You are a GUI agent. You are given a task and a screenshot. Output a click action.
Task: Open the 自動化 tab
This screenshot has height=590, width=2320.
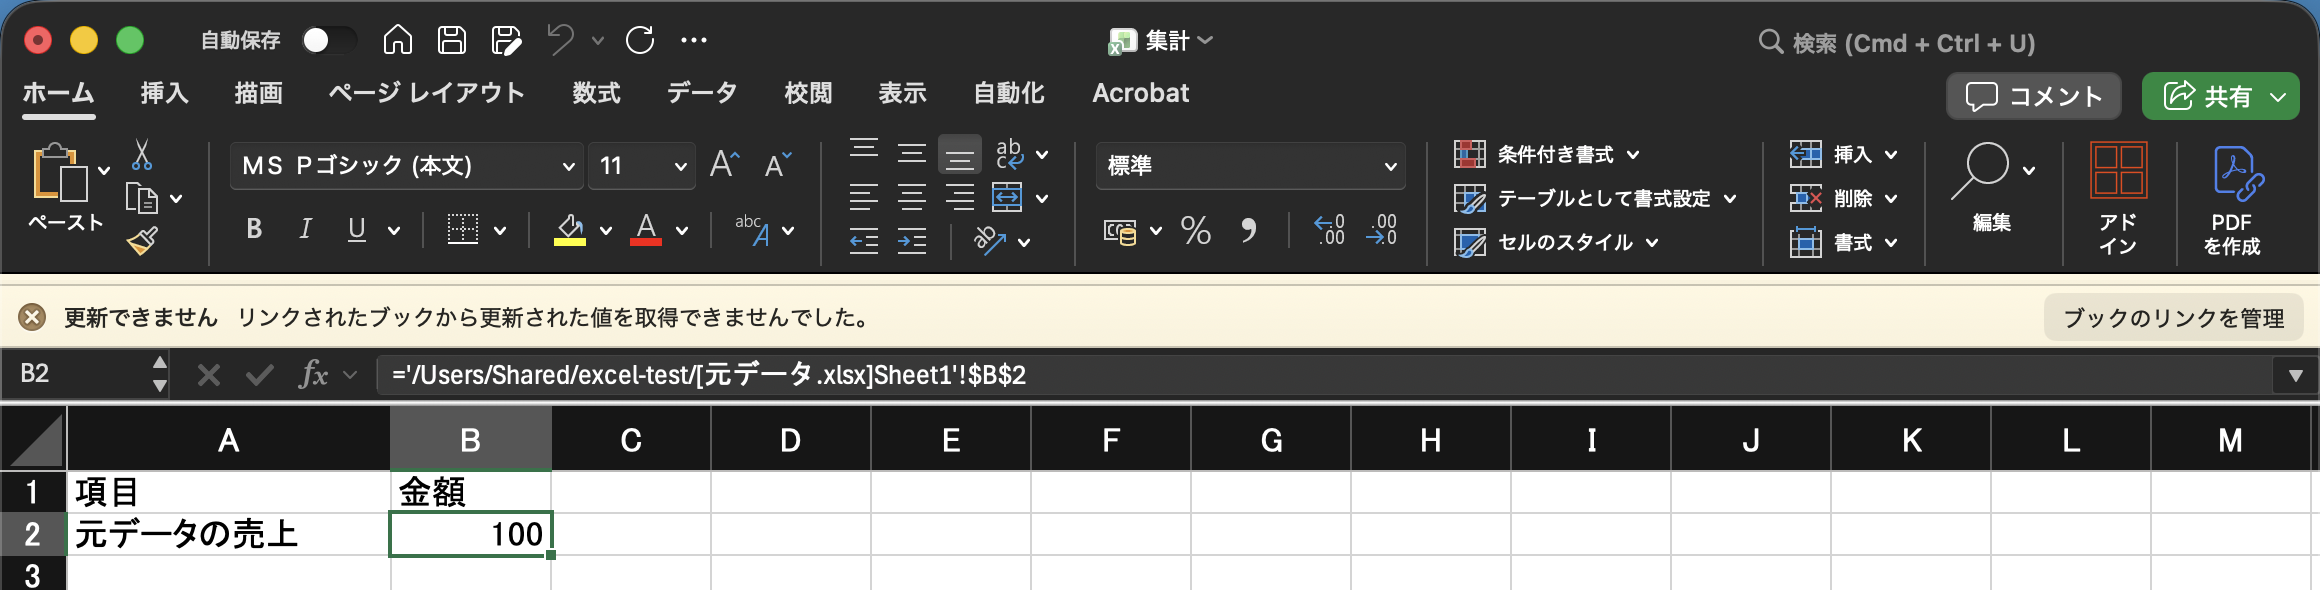pyautogui.click(x=1009, y=93)
